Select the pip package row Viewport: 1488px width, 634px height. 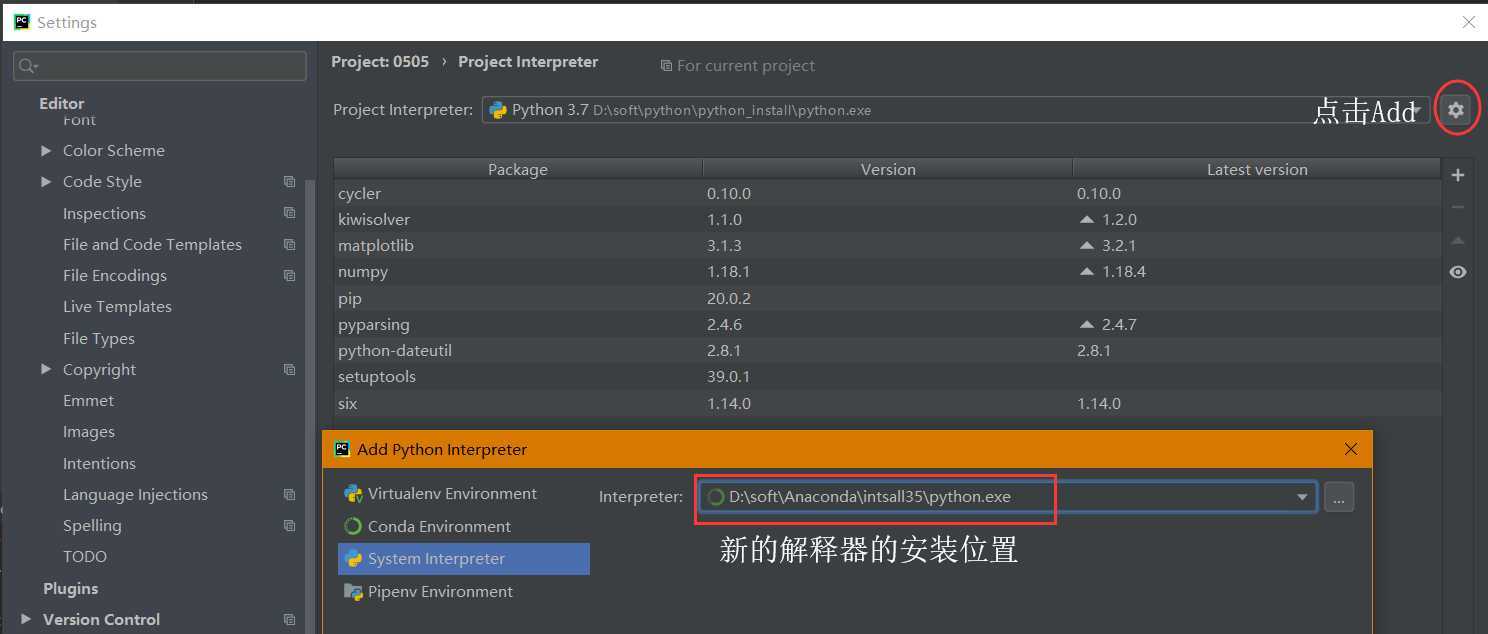pyautogui.click(x=887, y=298)
